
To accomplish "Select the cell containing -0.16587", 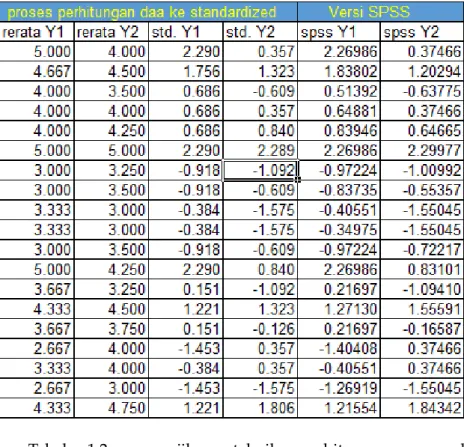I will pyautogui.click(x=422, y=329).
